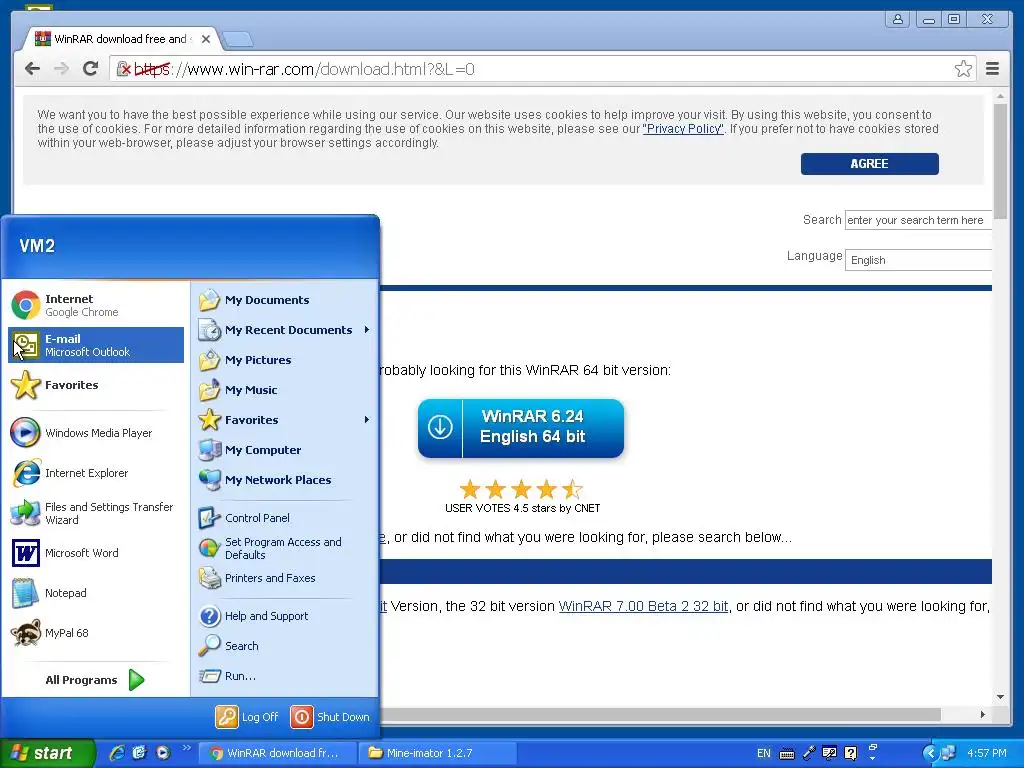Click the star rating graphic
This screenshot has width=1024, height=768.
[x=520, y=488]
